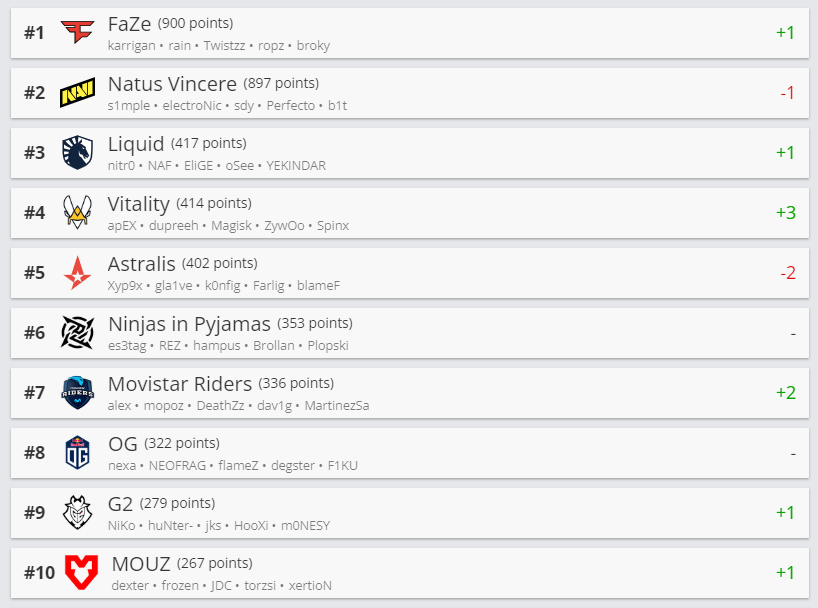Click player s1mple in Natus Vincere roster
The image size is (818, 608).
[x=128, y=106]
